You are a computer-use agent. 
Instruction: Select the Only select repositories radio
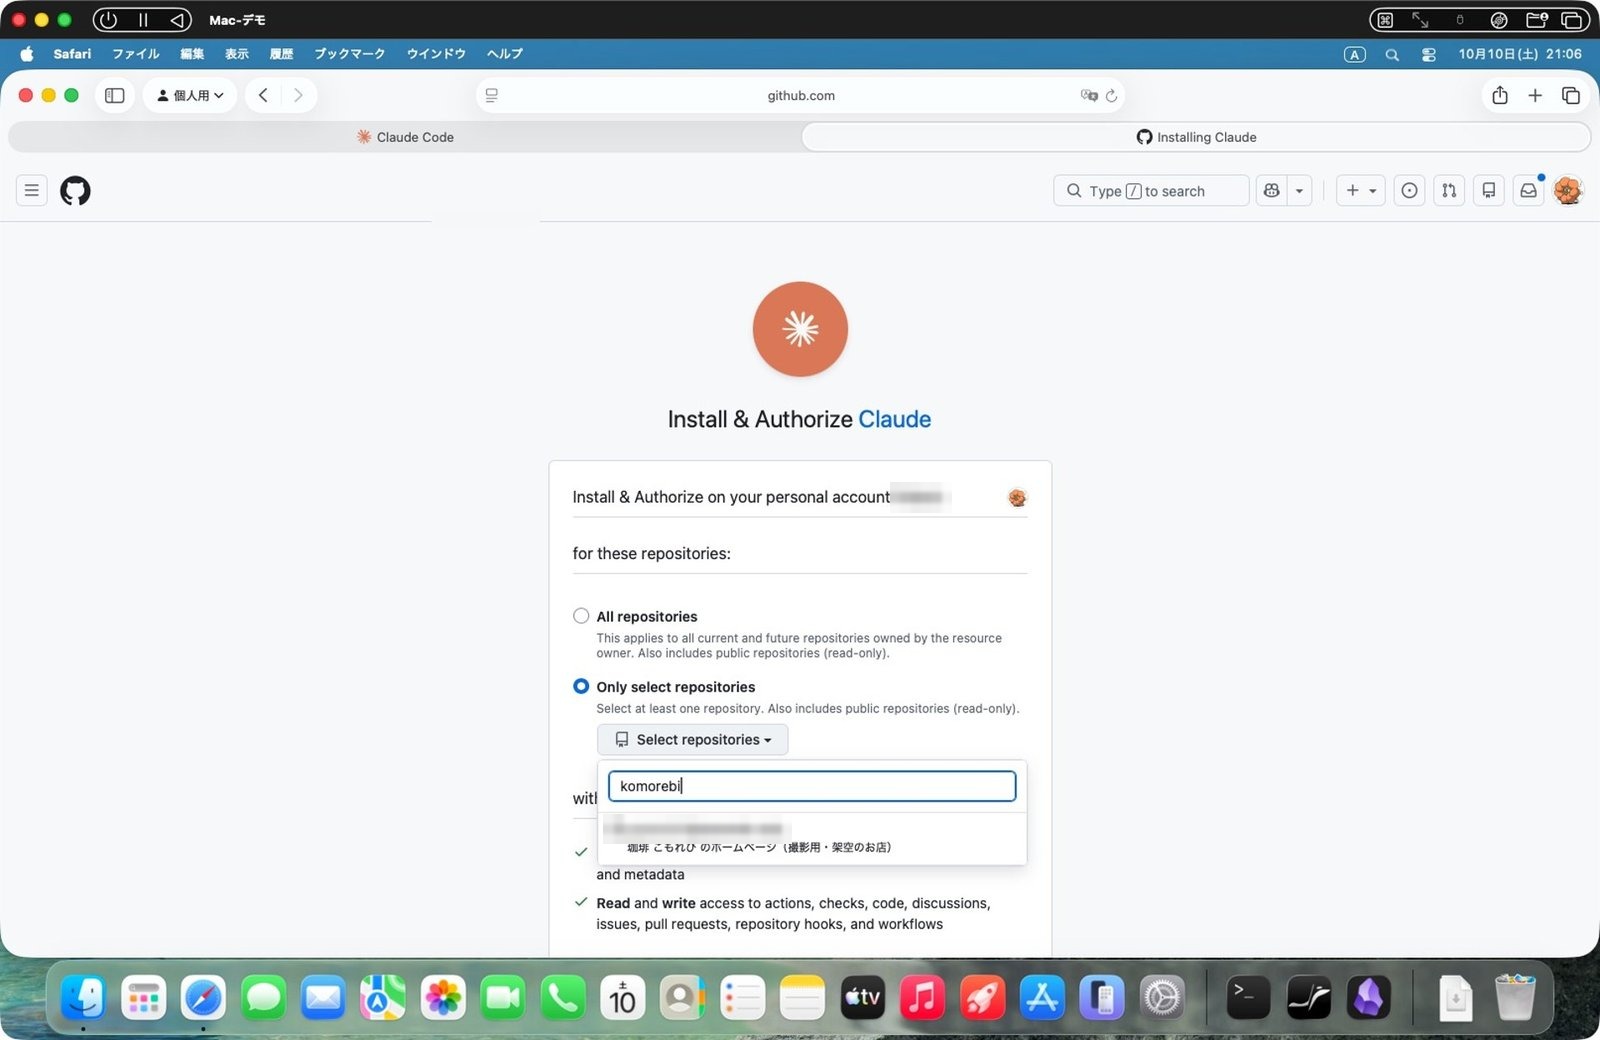[x=581, y=686]
